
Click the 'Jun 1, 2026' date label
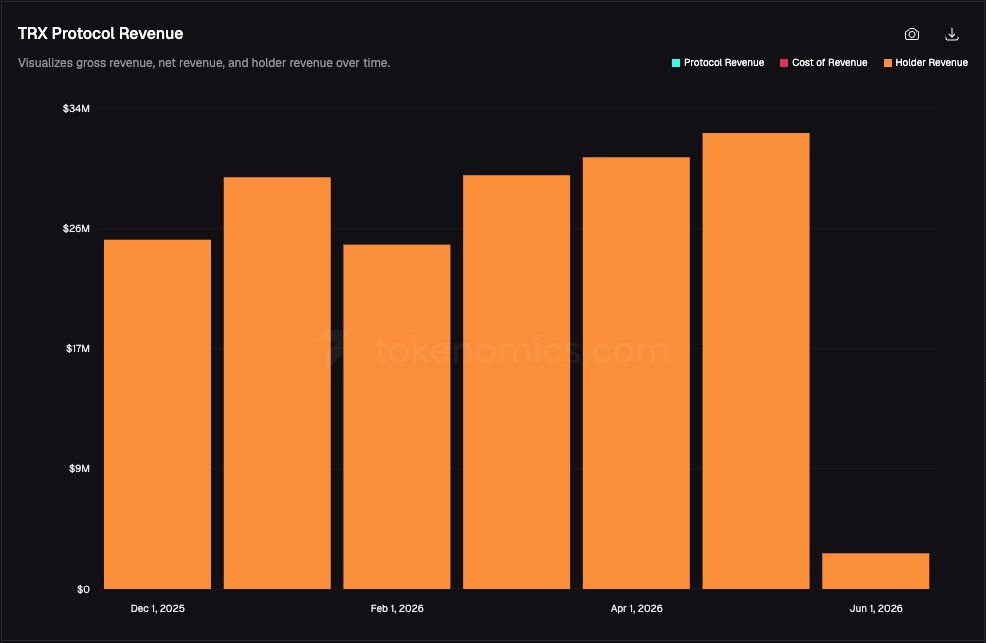point(876,608)
